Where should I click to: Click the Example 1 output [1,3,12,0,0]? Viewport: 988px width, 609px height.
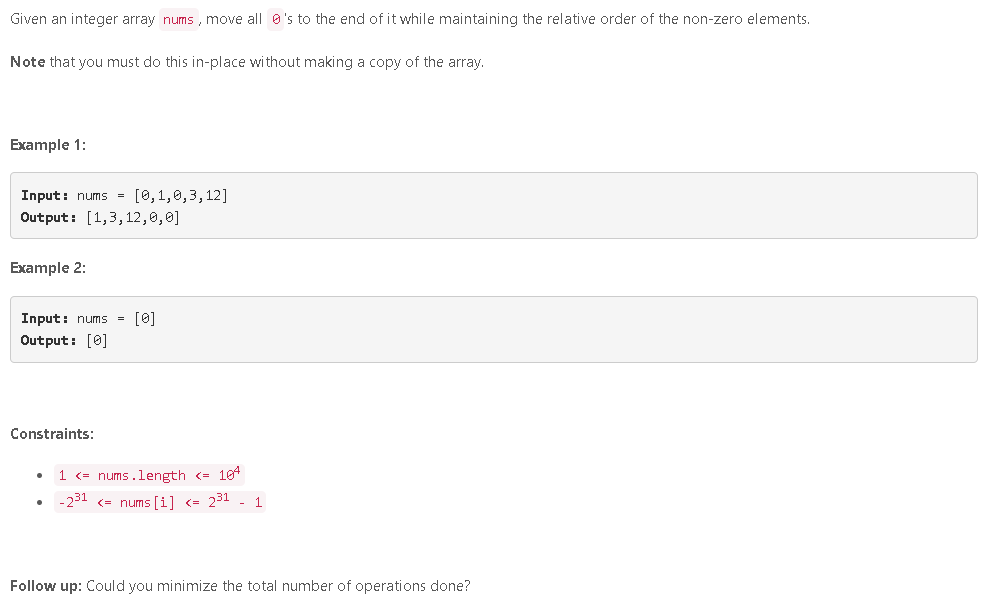click(x=100, y=217)
